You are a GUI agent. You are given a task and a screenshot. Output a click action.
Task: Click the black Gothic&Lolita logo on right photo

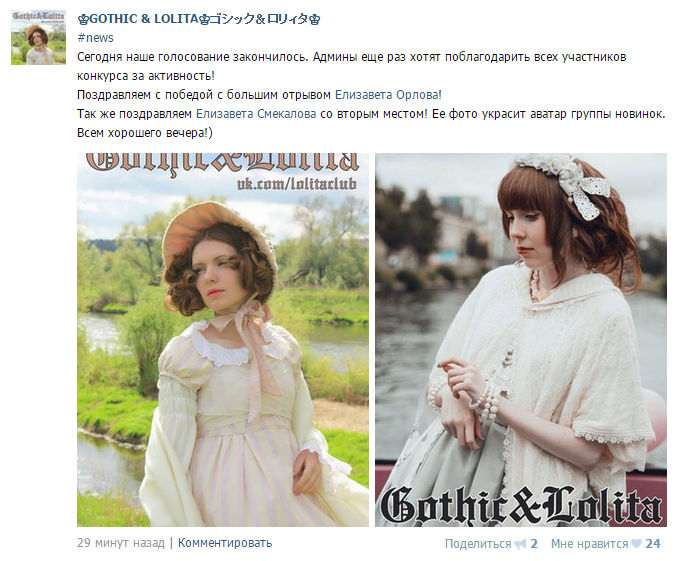[x=521, y=504]
